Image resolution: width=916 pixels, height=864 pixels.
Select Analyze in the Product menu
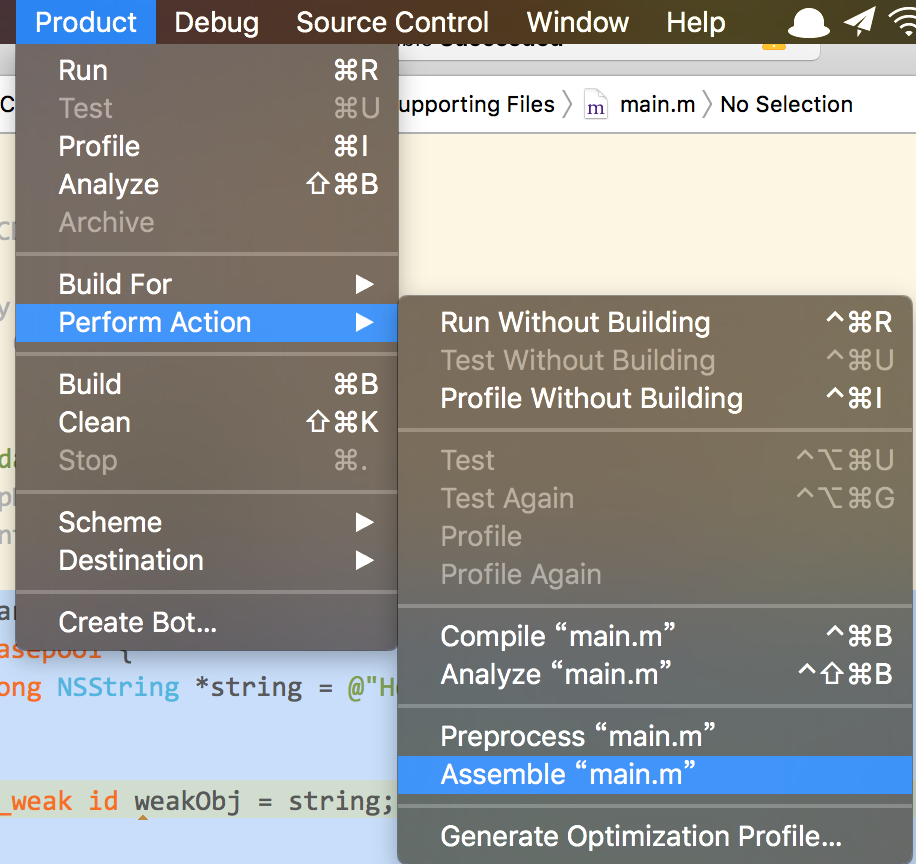207,184
